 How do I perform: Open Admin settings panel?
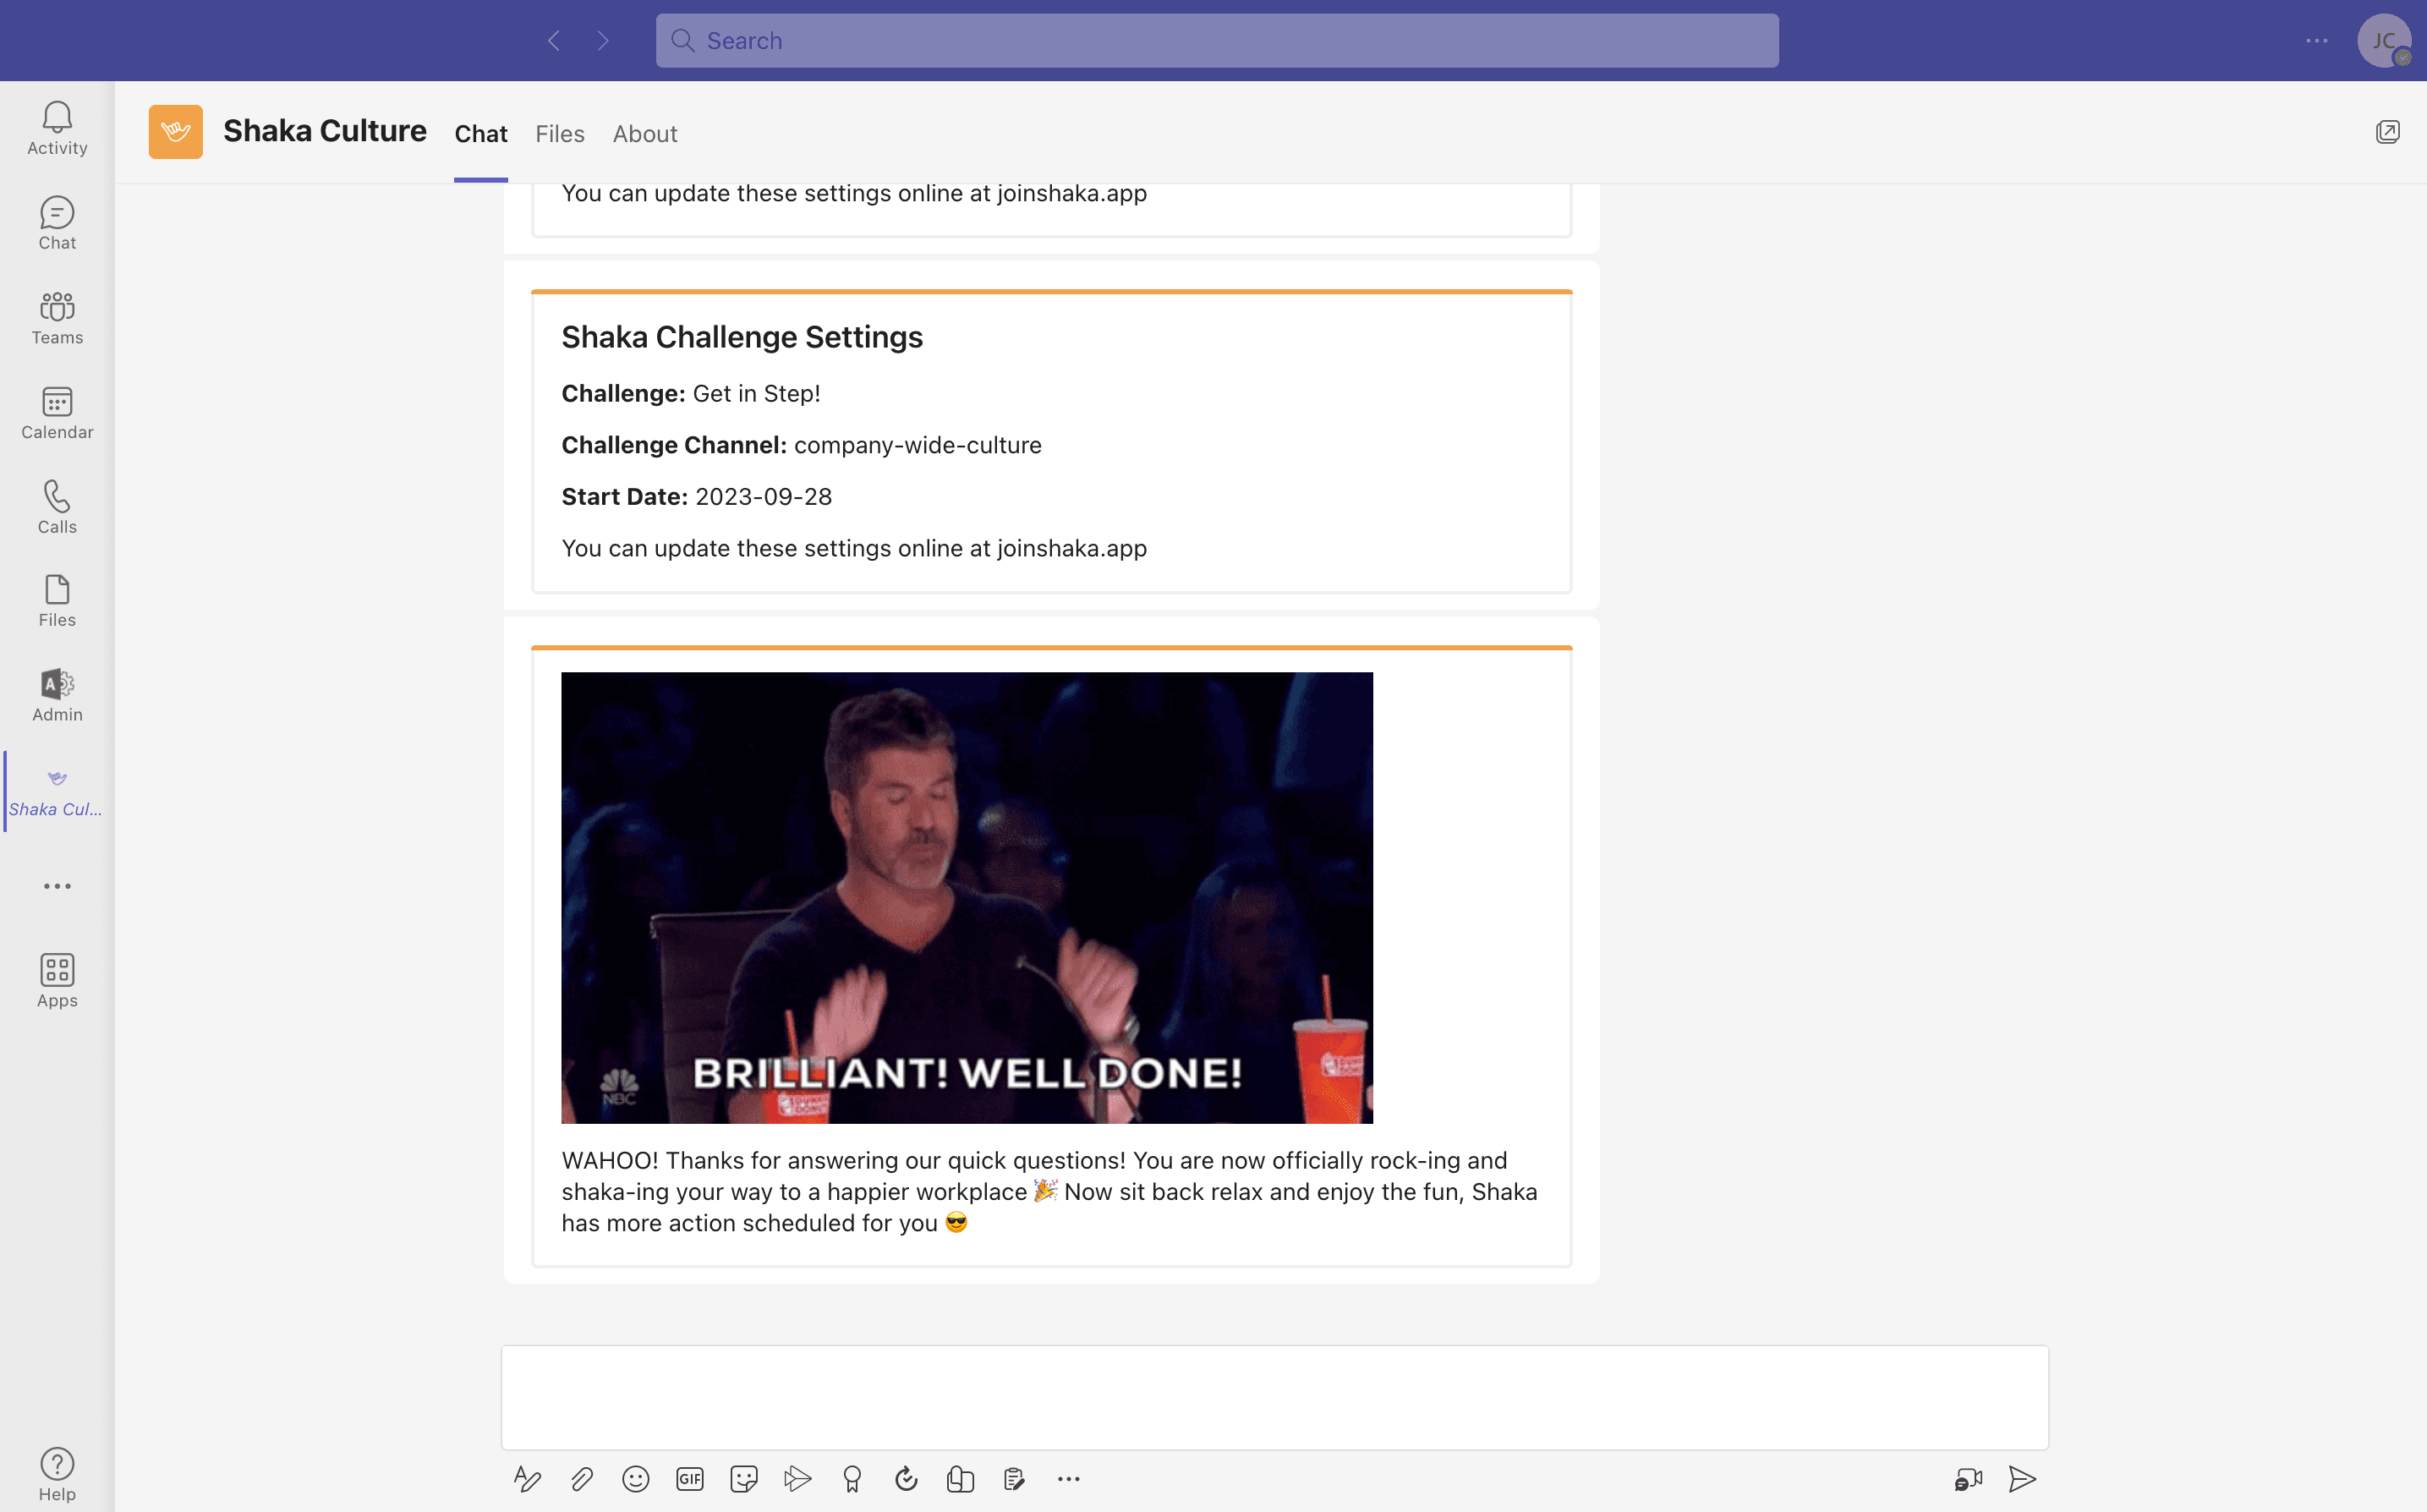pos(58,692)
